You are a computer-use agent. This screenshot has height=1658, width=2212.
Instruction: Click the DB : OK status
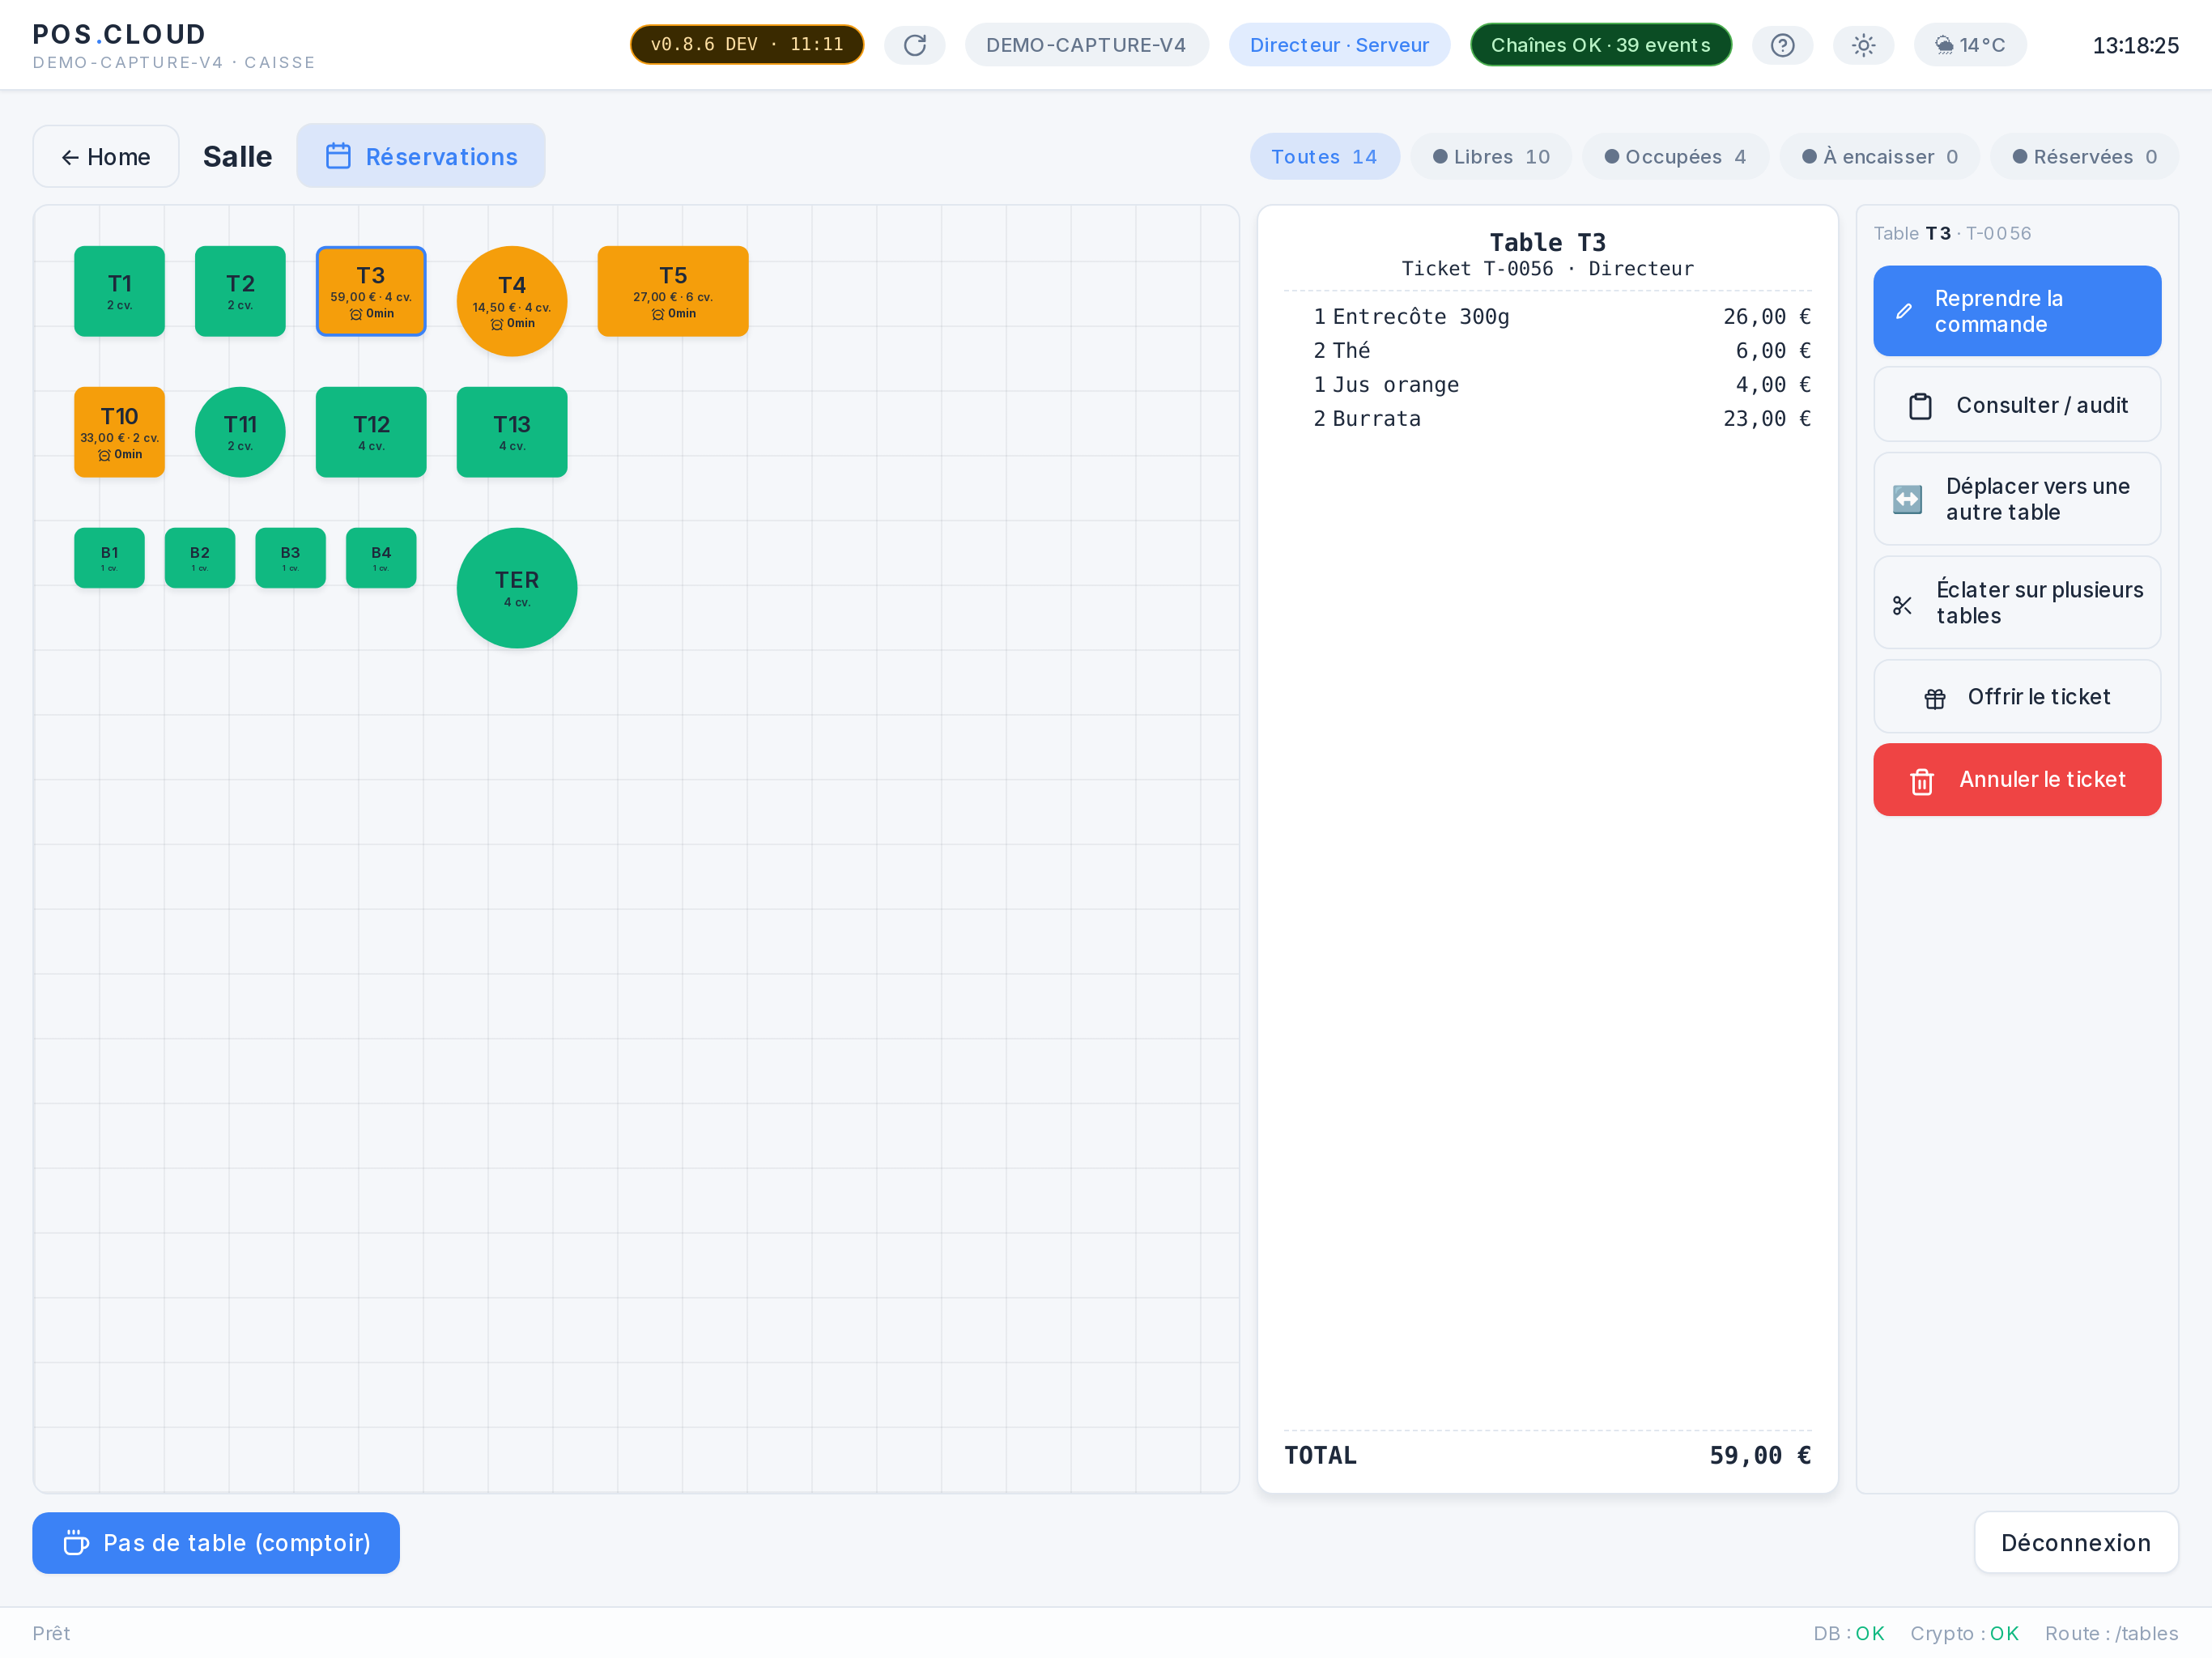pos(1848,1633)
